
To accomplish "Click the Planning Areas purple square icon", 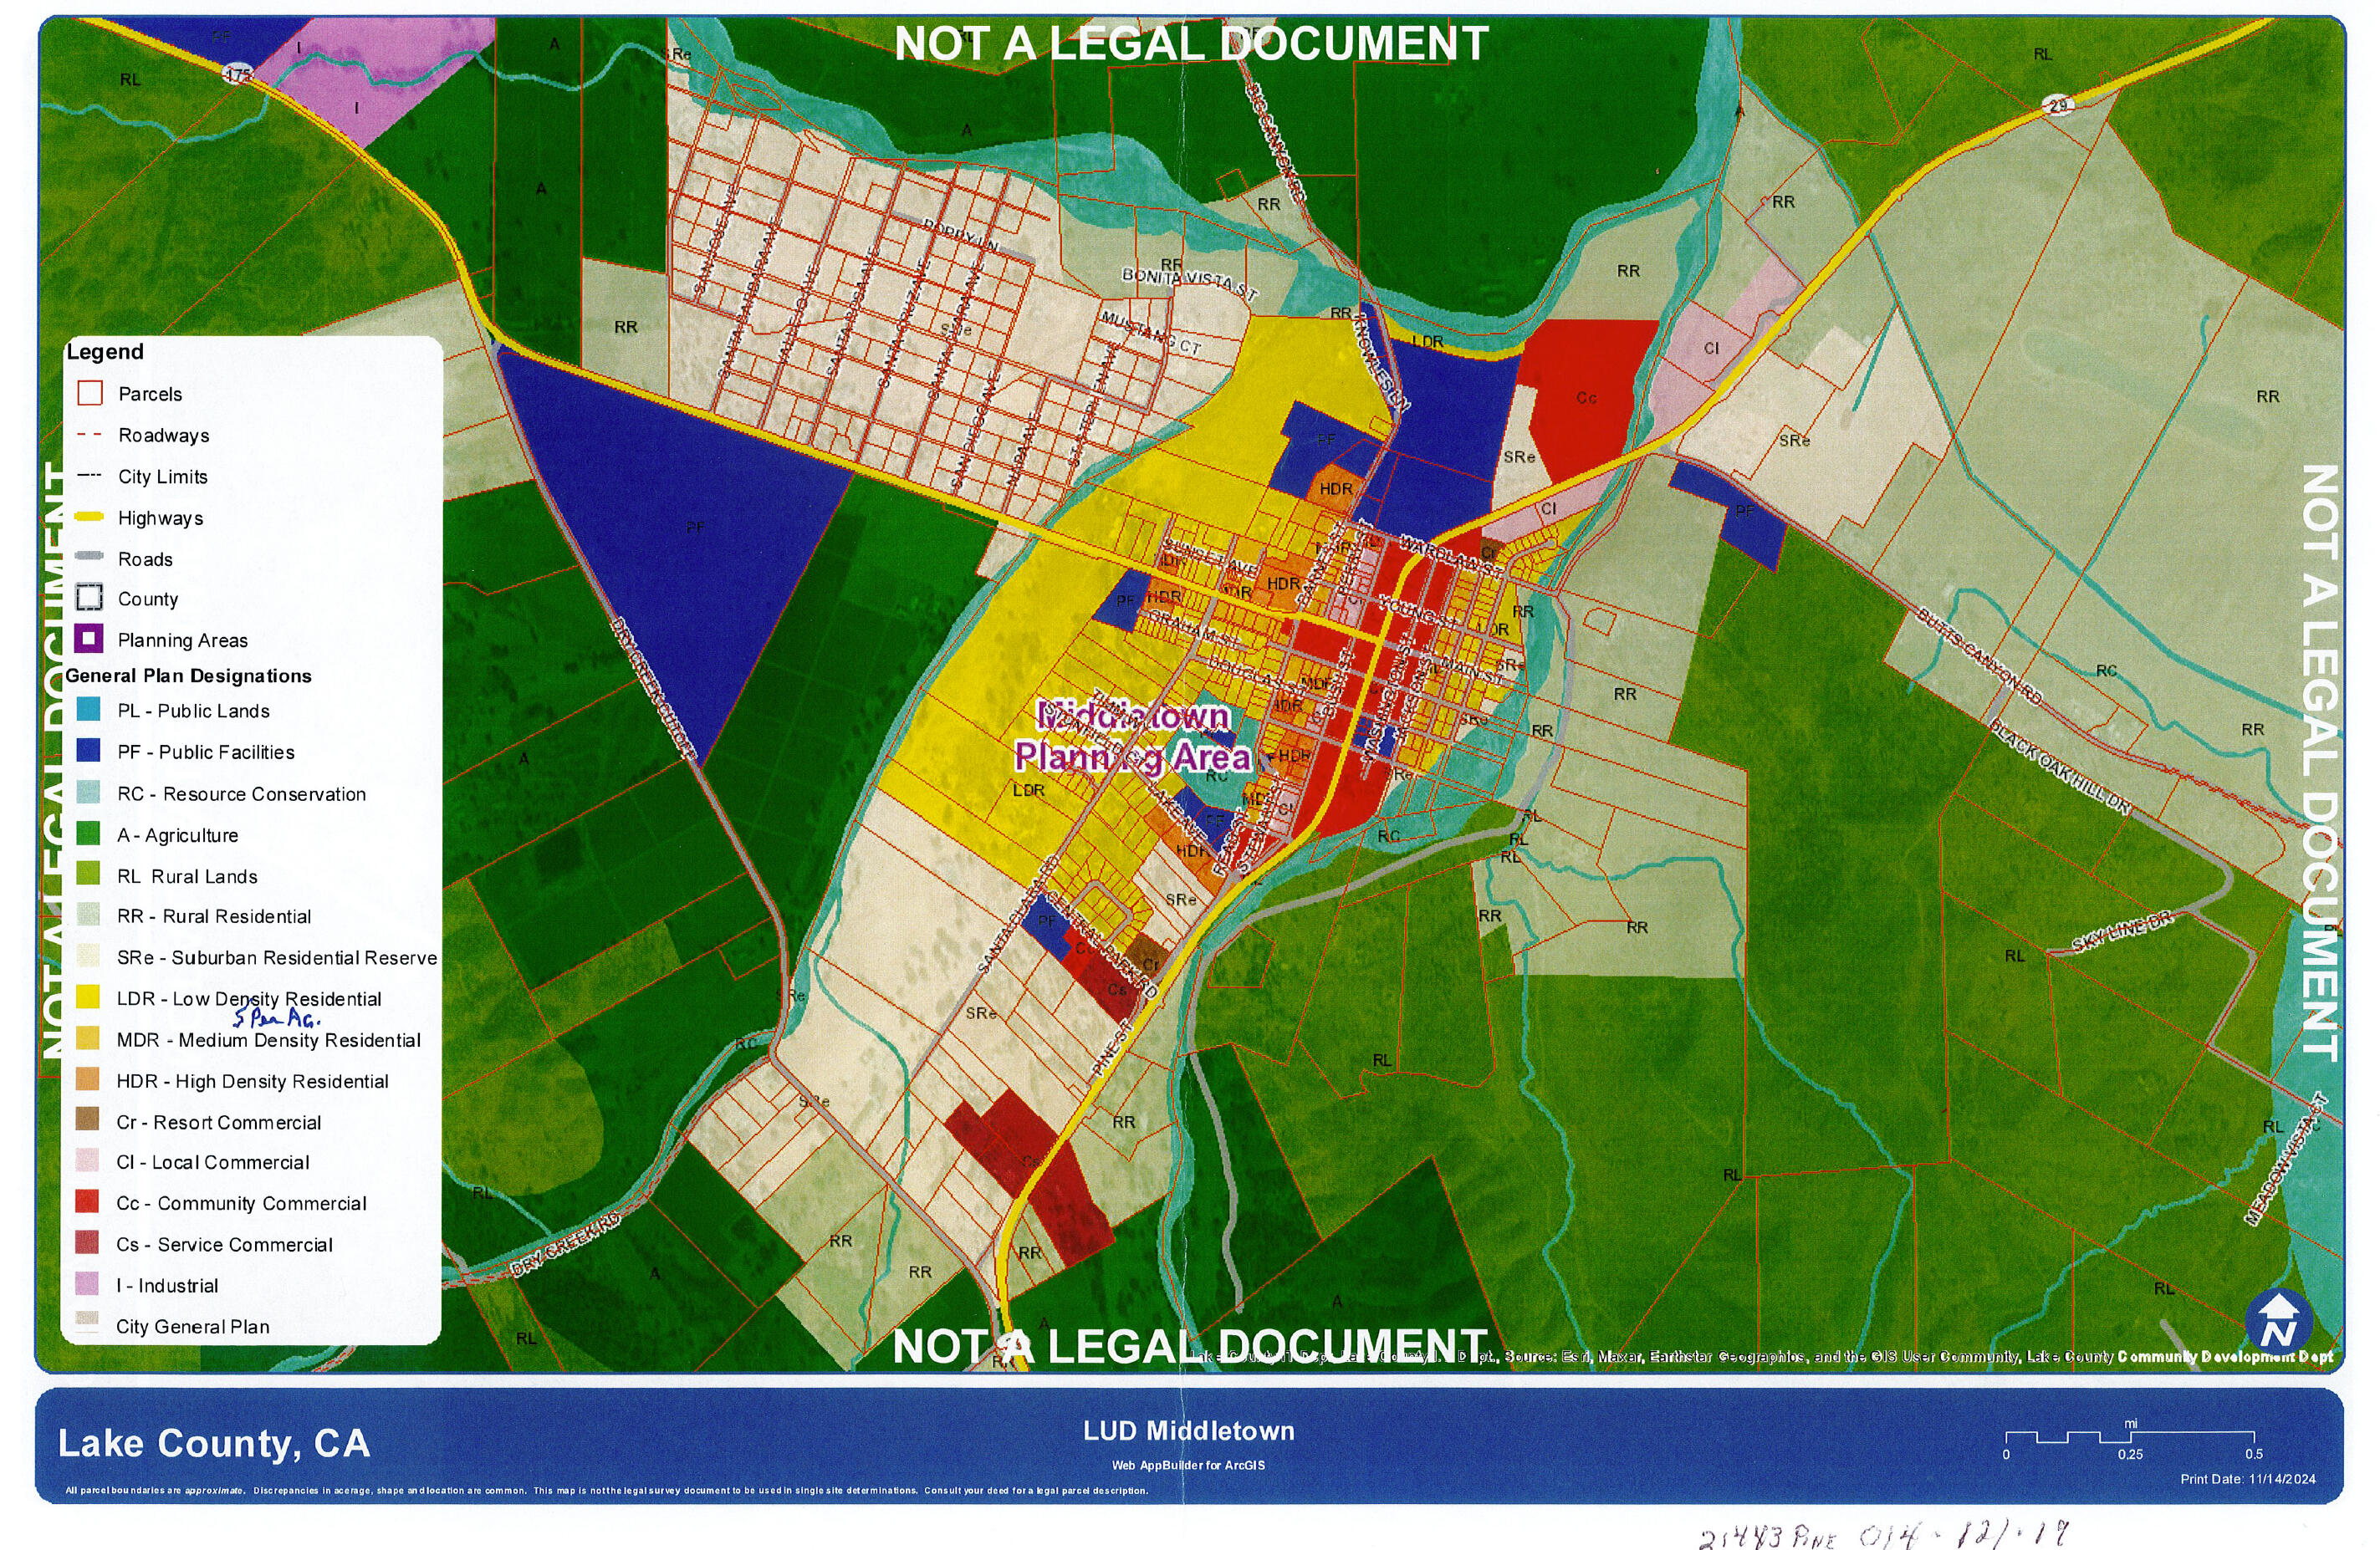I will (x=89, y=639).
